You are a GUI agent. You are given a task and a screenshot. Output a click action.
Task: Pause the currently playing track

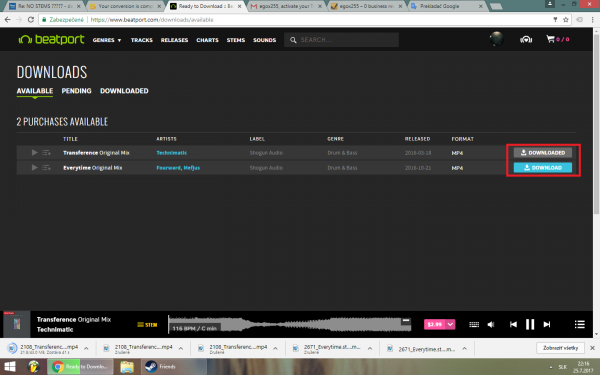(530, 324)
